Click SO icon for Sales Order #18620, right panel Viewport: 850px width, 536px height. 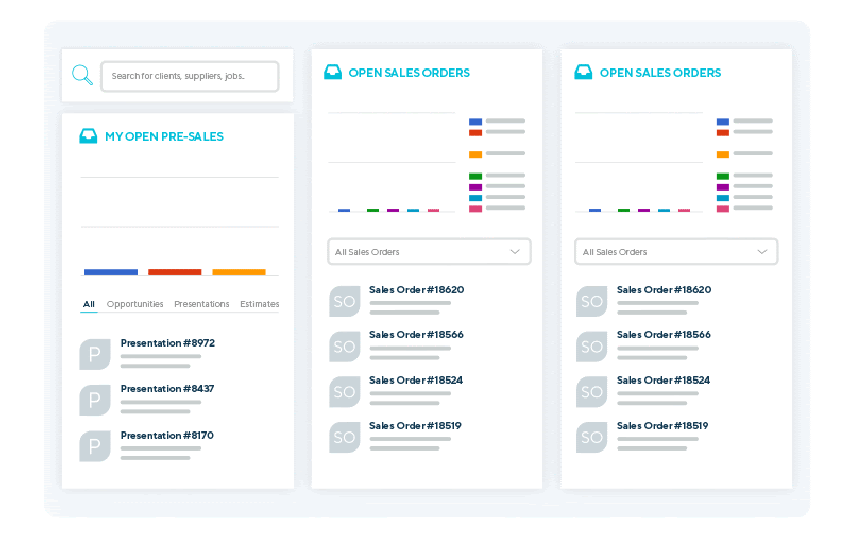point(591,301)
